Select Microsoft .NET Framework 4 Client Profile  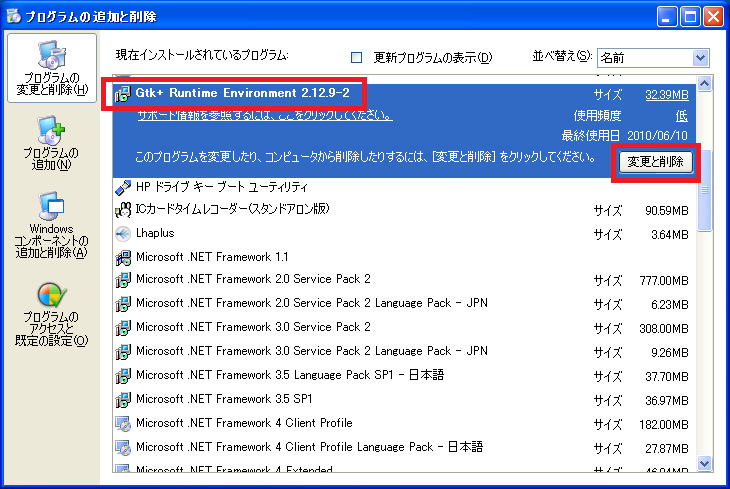coord(244,423)
